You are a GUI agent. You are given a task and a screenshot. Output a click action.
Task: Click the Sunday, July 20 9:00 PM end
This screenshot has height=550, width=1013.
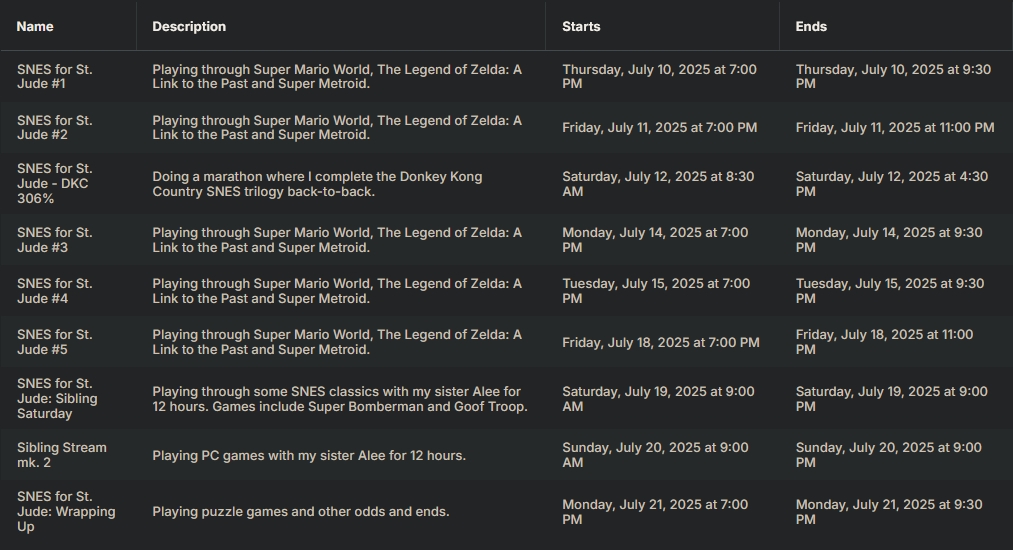(888, 455)
